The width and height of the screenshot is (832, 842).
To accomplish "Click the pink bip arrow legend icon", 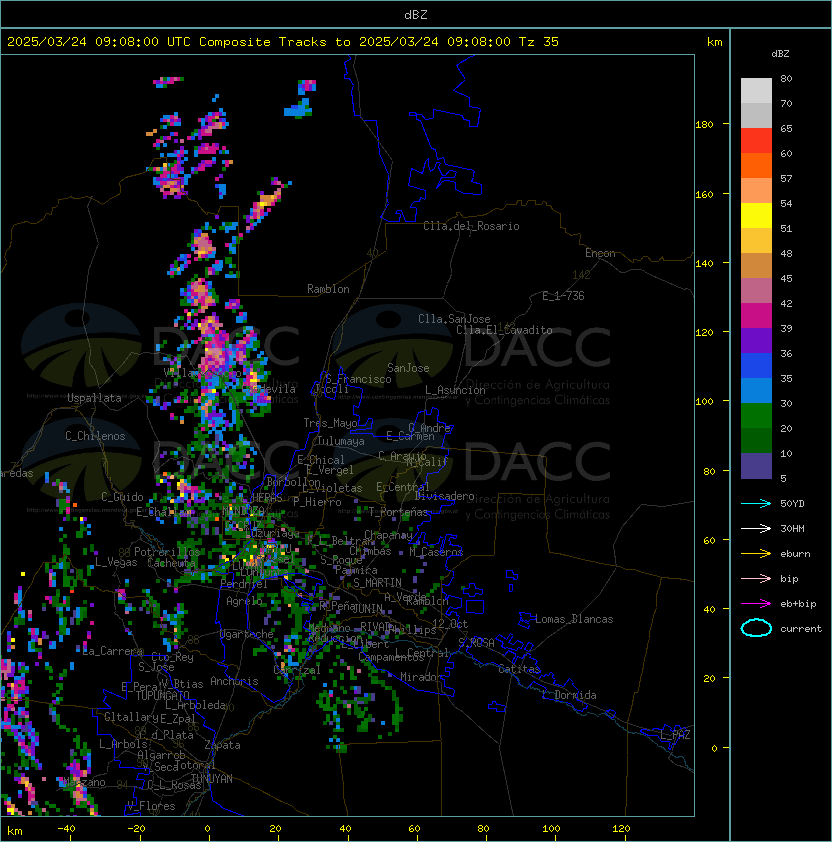I will coord(756,579).
